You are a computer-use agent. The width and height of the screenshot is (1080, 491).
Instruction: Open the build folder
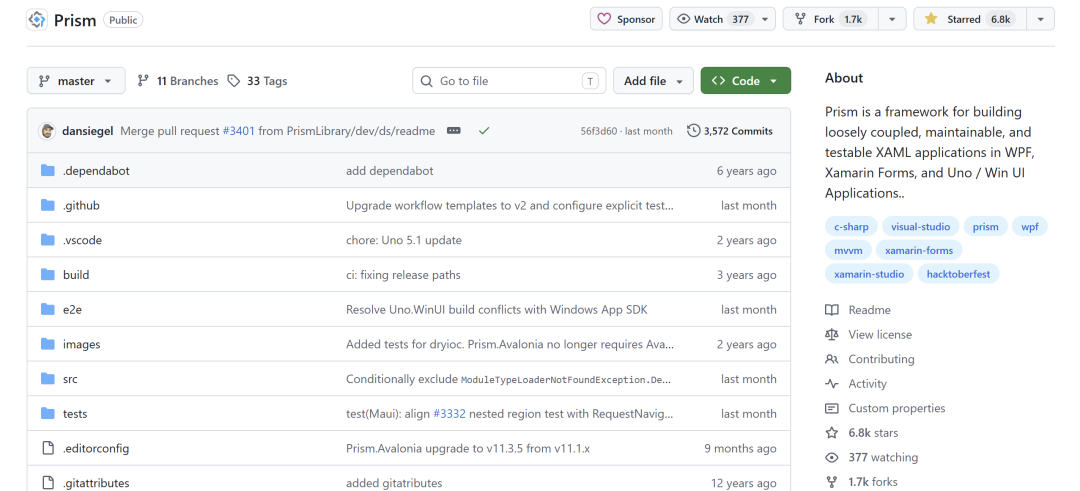coord(76,275)
